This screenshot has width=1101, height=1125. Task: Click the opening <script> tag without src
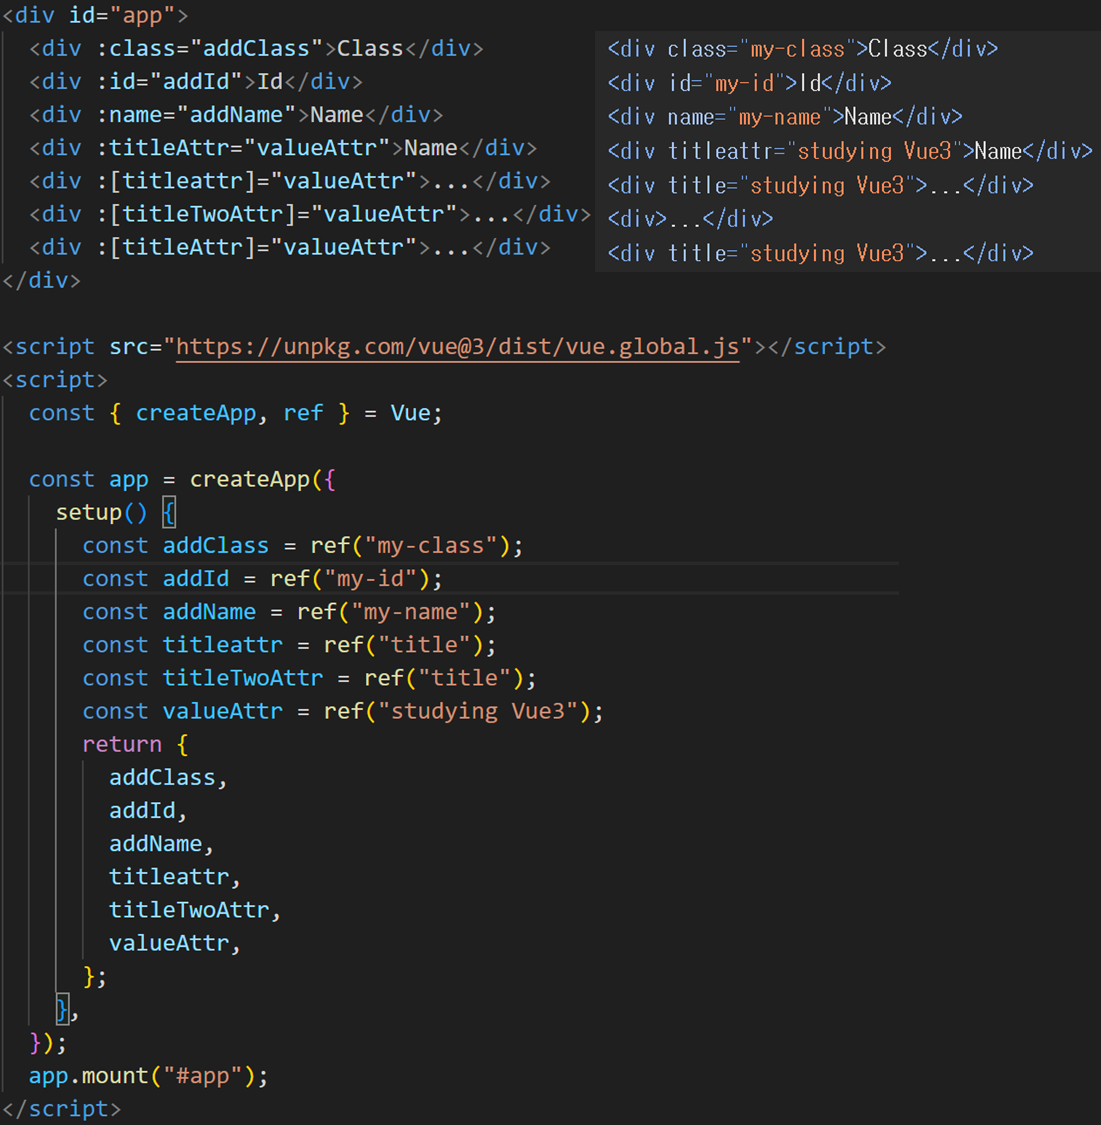(x=55, y=380)
